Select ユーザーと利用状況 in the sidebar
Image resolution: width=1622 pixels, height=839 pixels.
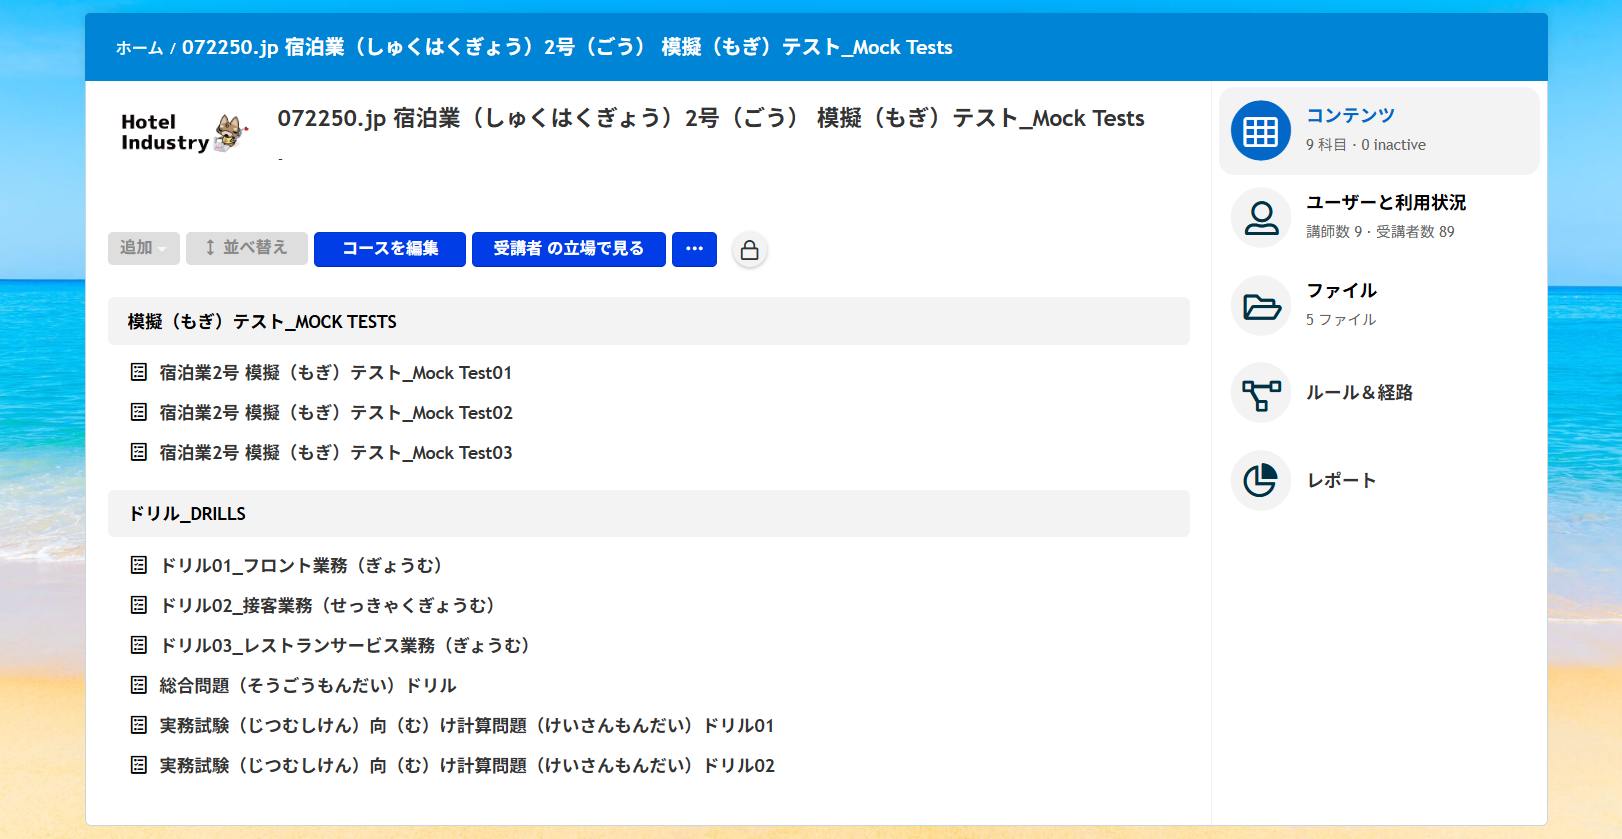coord(1385,203)
